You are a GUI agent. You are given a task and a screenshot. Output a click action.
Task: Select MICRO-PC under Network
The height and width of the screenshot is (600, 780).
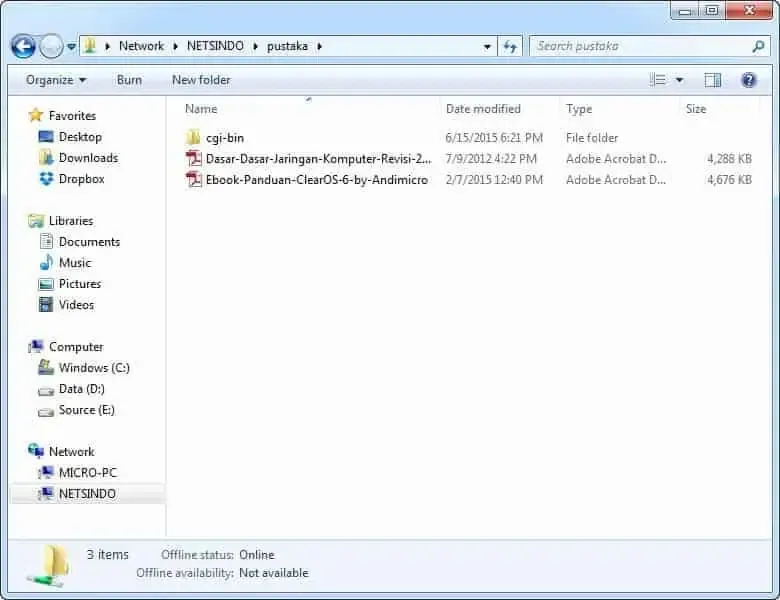coord(87,473)
